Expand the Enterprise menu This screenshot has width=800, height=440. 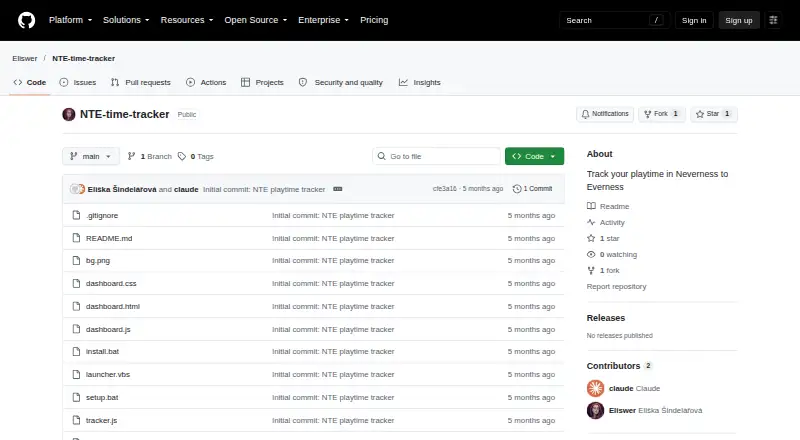pyautogui.click(x=323, y=20)
